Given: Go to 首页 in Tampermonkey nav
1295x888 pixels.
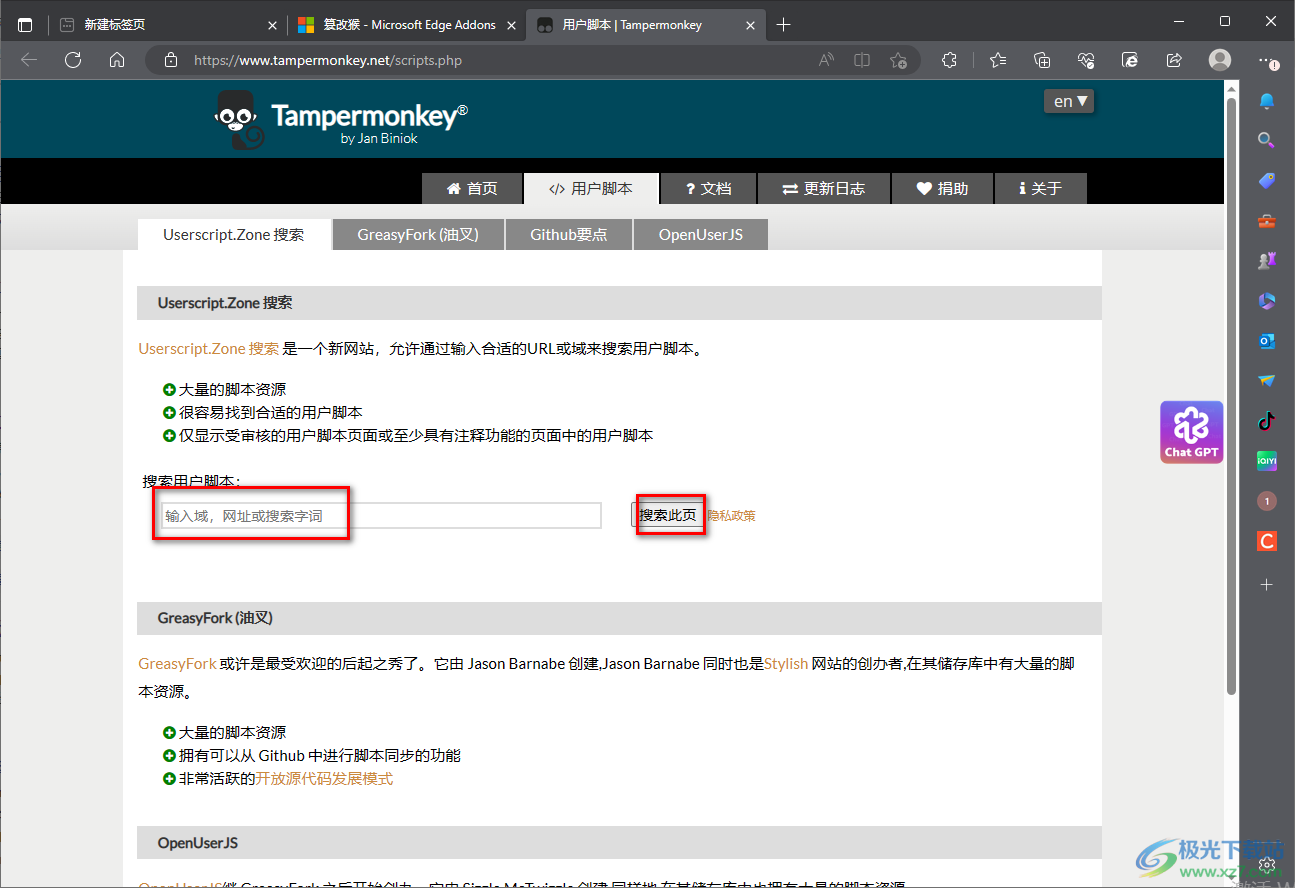Looking at the screenshot, I should coord(472,188).
